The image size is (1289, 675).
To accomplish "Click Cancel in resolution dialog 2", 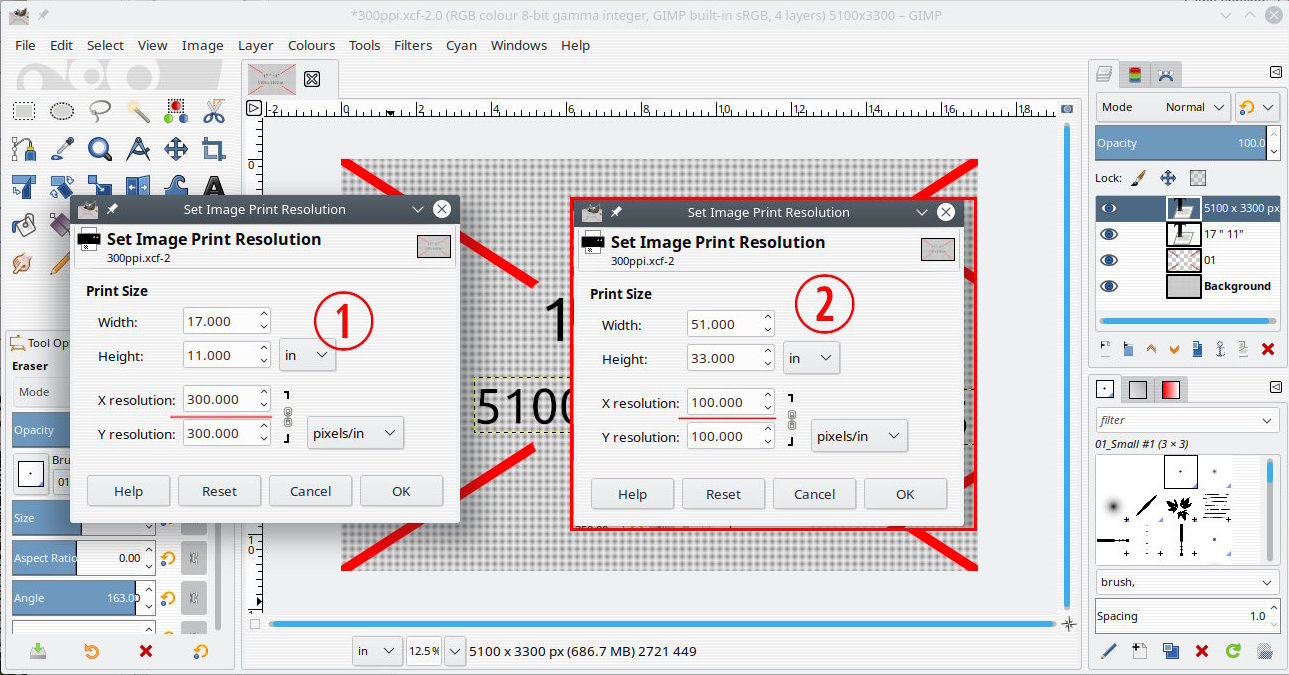I will point(814,494).
